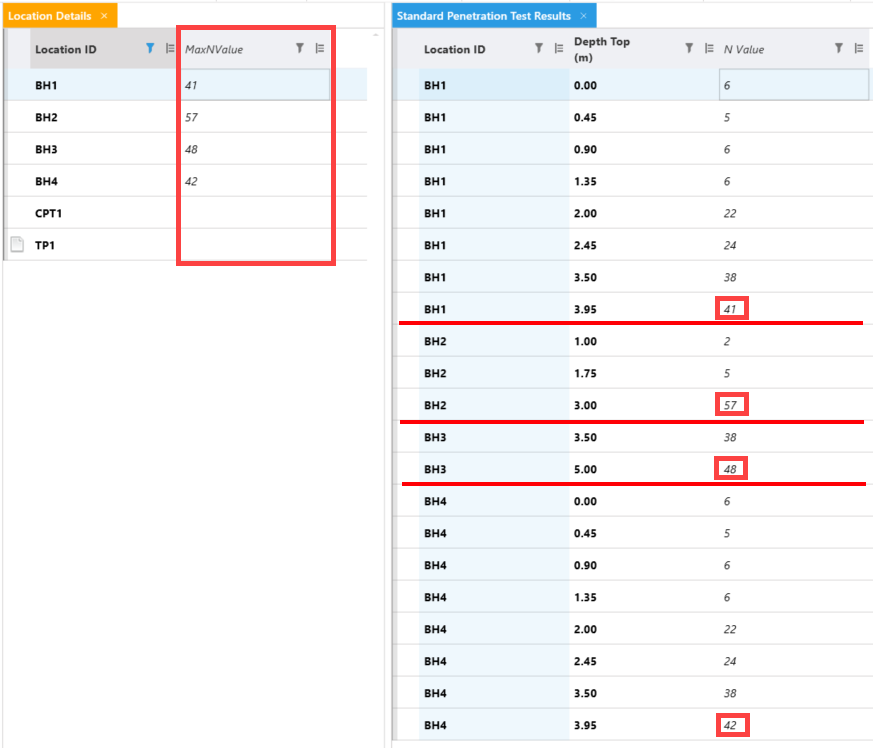Close the Location Details tab
Viewport: 873px width, 748px height.
pyautogui.click(x=104, y=16)
